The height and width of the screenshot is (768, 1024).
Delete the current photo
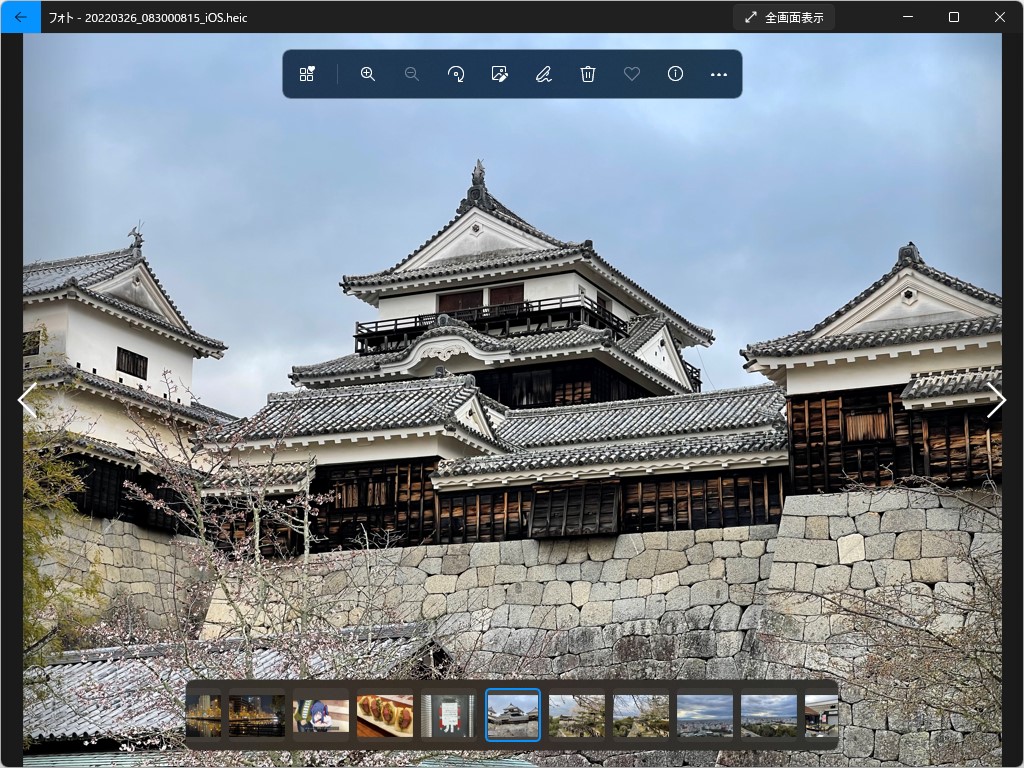587,73
